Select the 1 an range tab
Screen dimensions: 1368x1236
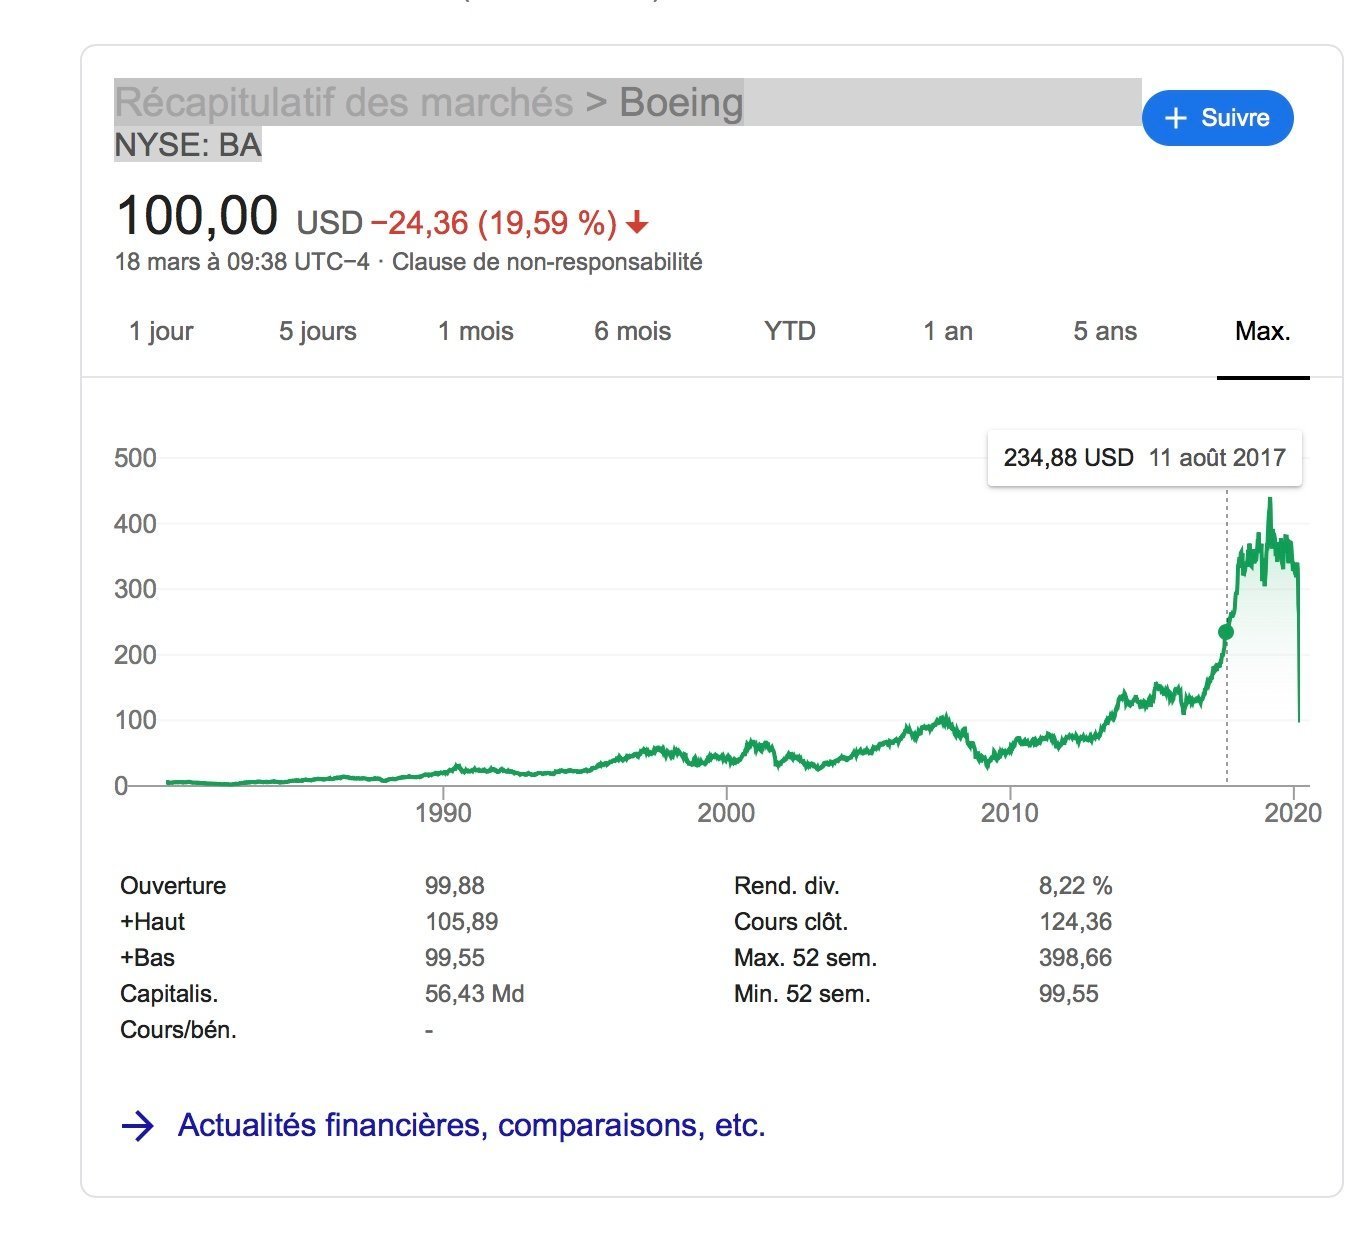948,332
